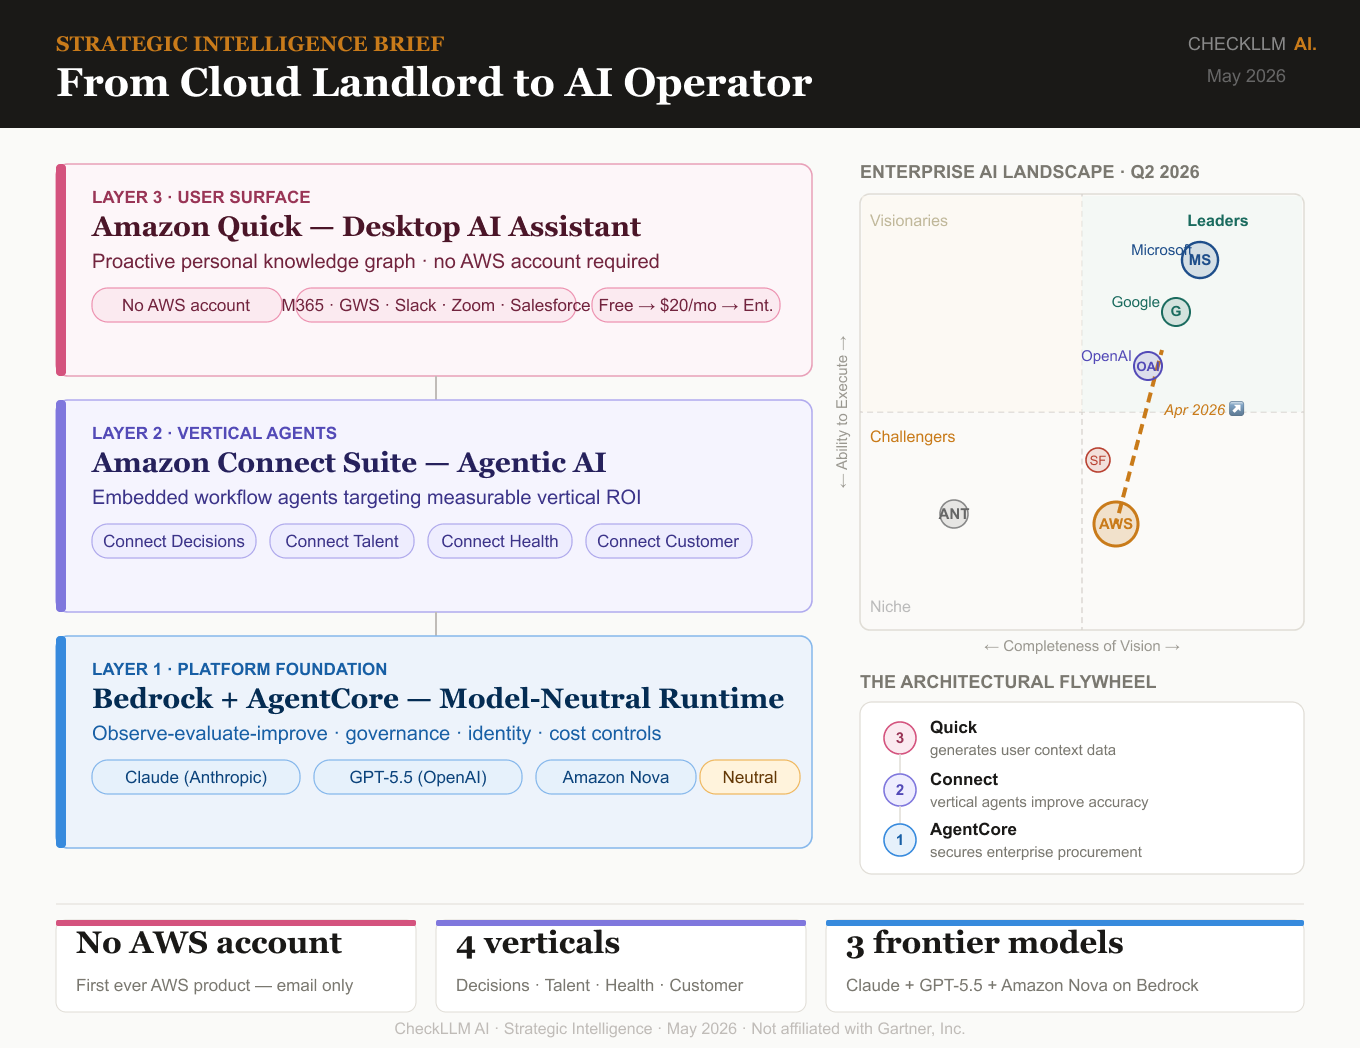Click THE ARCHITECTURAL FLYWHEEL heading
This screenshot has height=1048, width=1360.
[1008, 682]
